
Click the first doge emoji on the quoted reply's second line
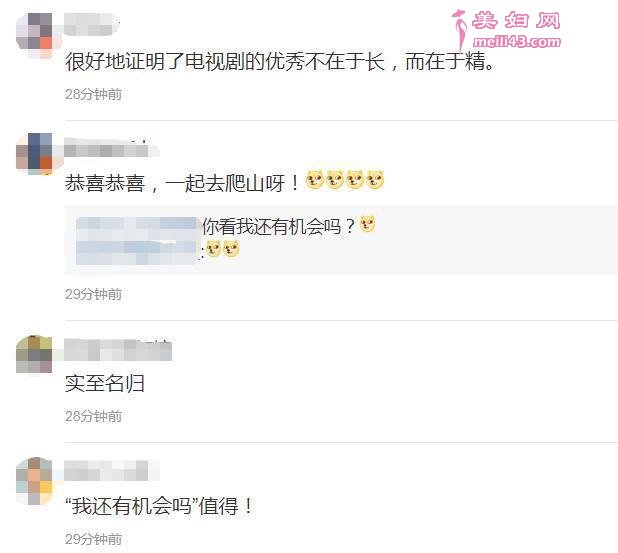tap(213, 249)
